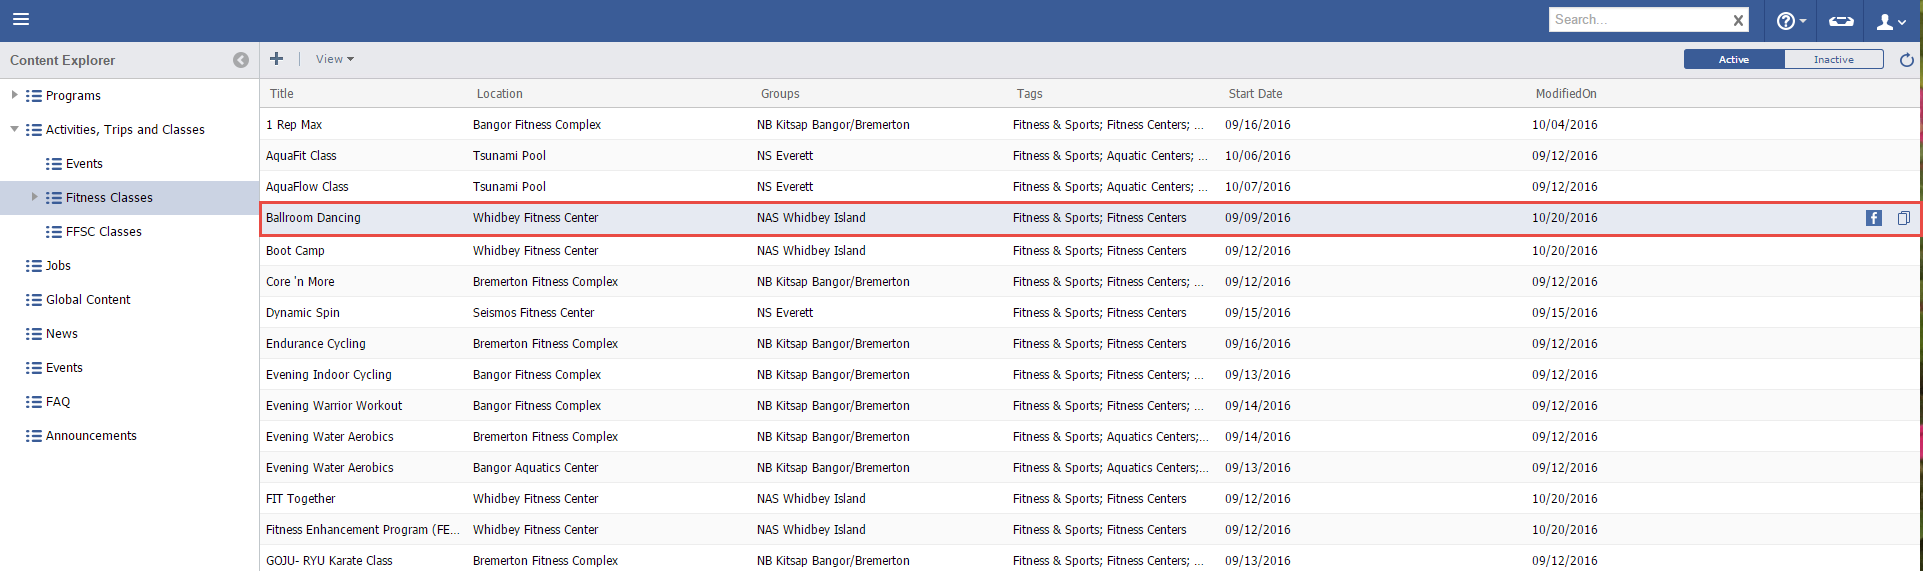Open the help dropdown menu

click(x=1790, y=21)
